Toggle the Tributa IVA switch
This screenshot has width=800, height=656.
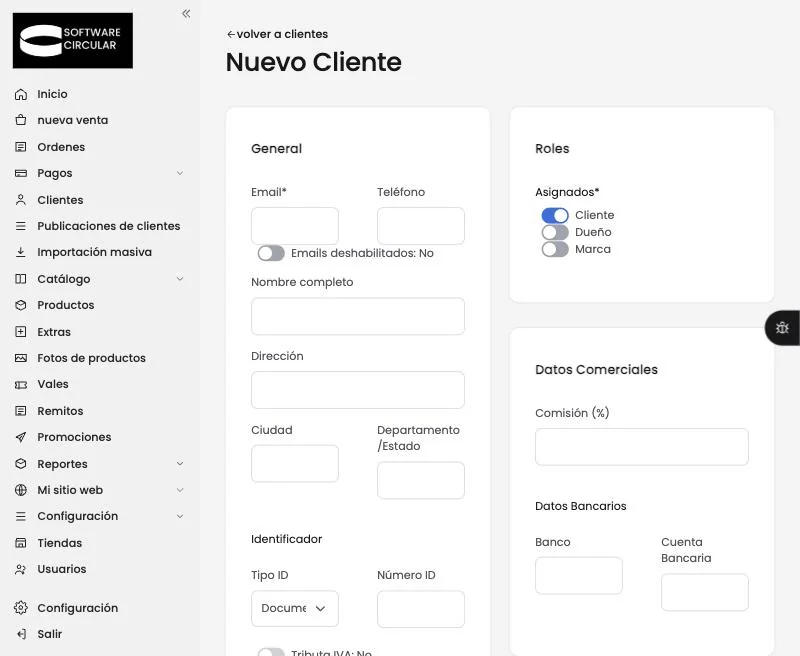[271, 652]
